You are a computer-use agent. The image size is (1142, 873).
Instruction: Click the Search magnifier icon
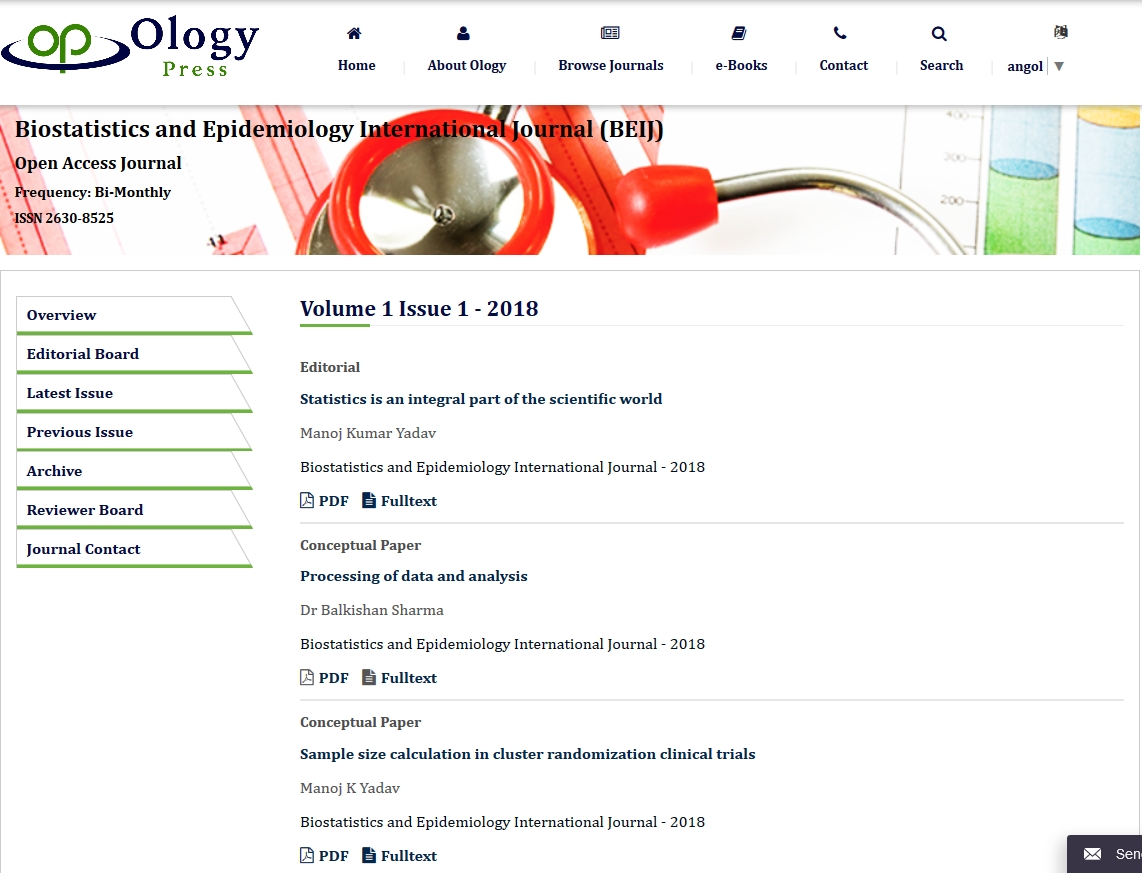click(940, 33)
